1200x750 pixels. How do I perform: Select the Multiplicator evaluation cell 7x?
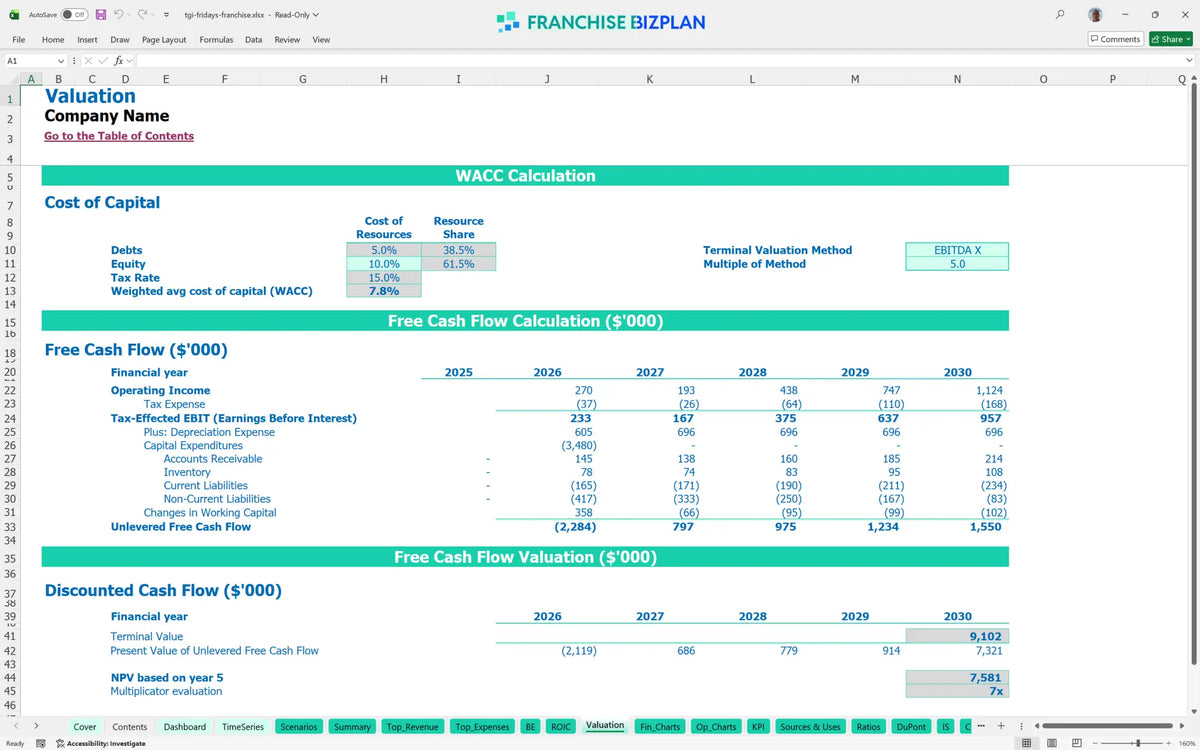pyautogui.click(x=957, y=691)
